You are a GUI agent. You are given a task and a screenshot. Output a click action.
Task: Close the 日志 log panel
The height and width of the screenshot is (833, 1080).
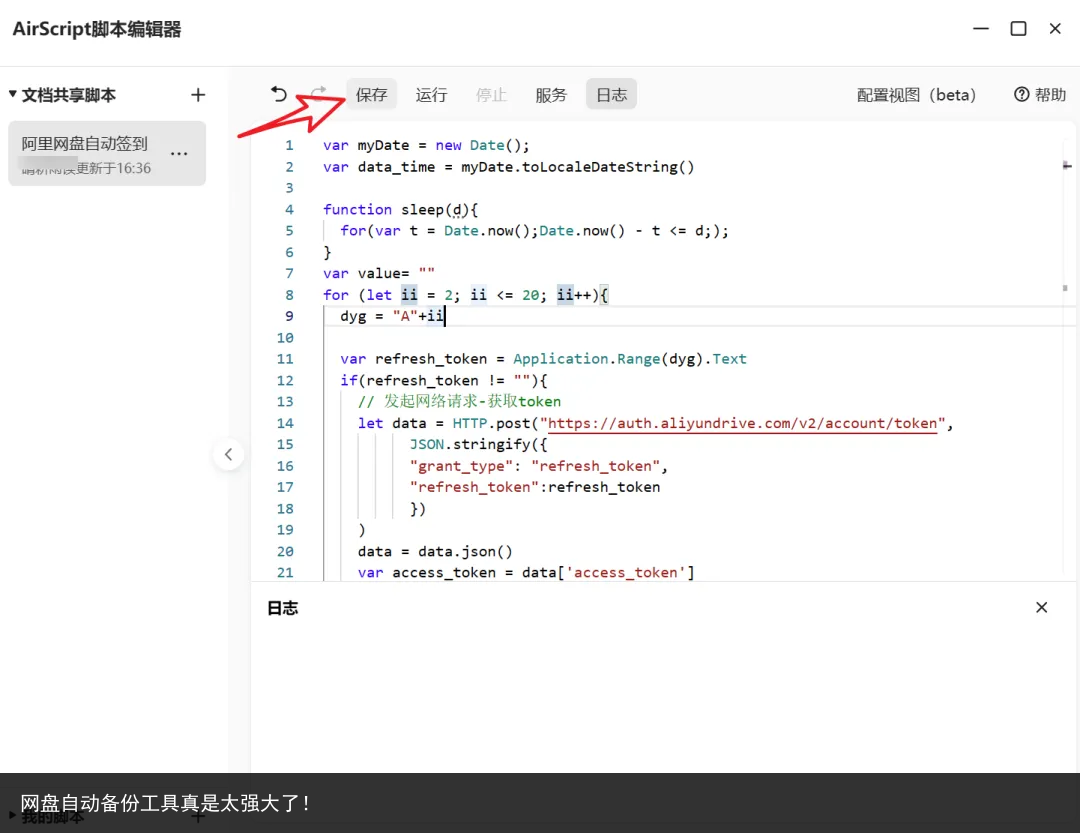tap(1041, 607)
